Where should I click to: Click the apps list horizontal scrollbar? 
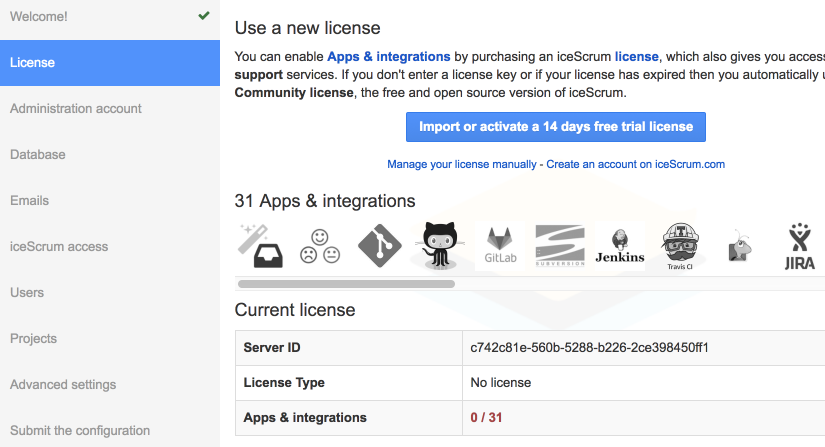coord(345,284)
